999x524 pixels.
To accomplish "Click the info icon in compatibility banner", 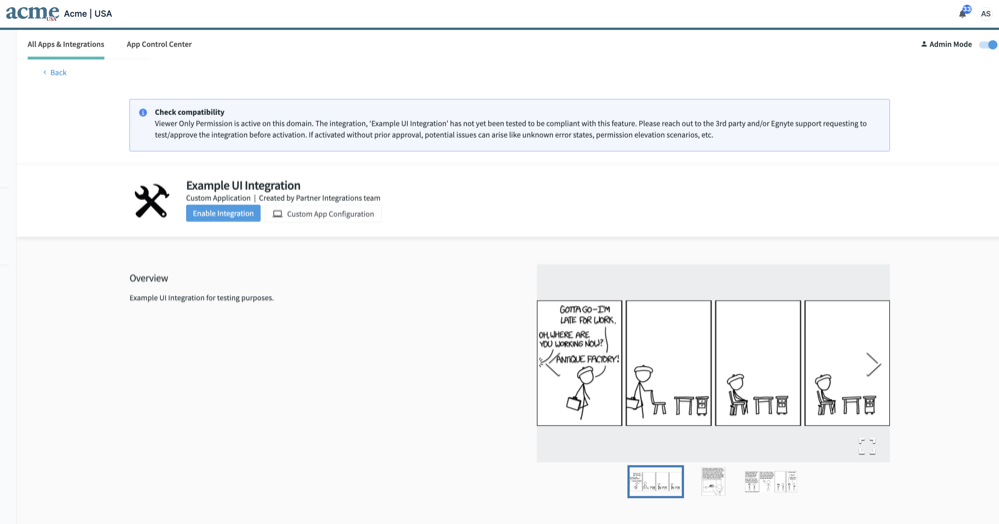I will (x=143, y=112).
